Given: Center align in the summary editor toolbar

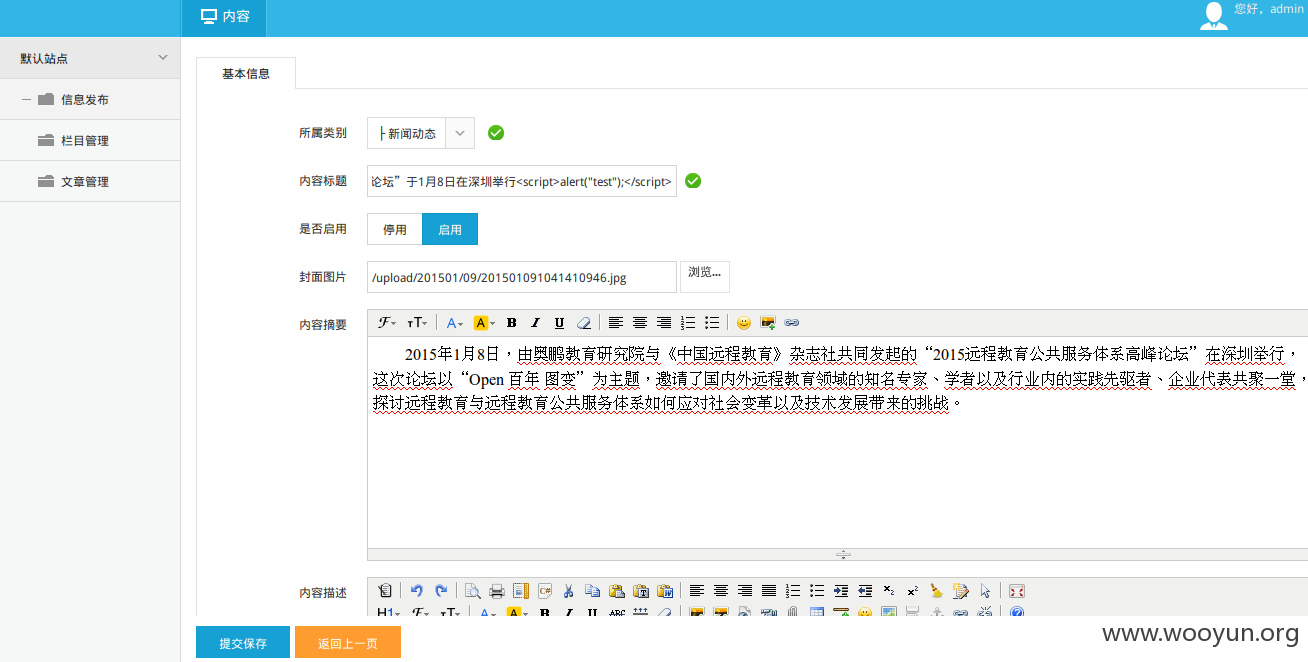Looking at the screenshot, I should tap(640, 323).
